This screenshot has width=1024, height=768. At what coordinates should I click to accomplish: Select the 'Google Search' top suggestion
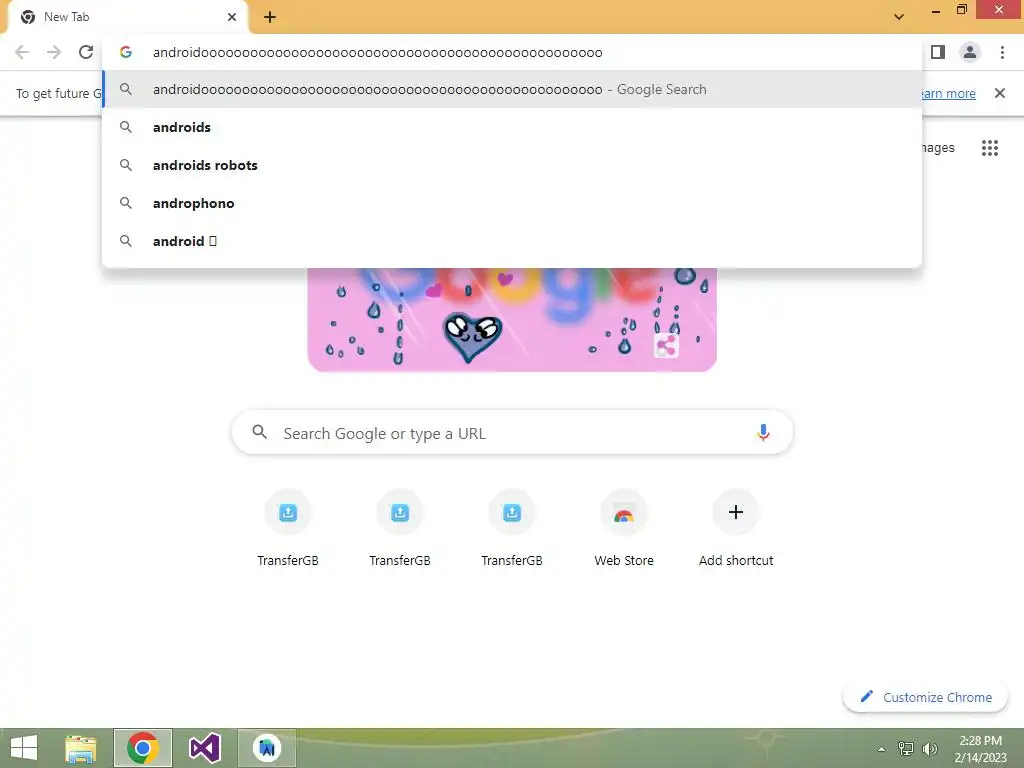(x=512, y=89)
